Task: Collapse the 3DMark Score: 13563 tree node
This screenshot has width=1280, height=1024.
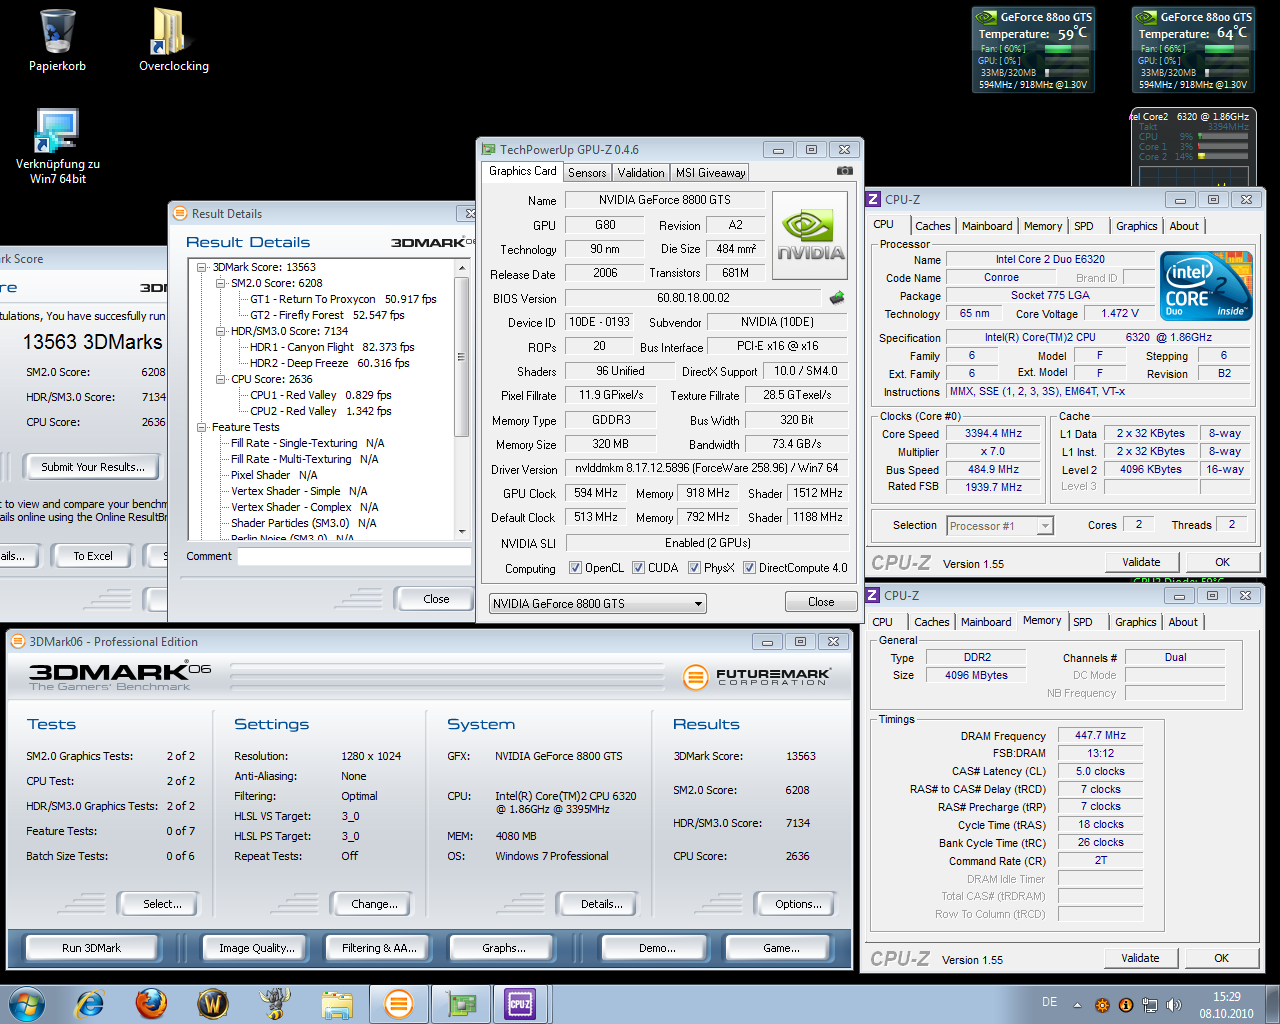Action: (x=202, y=267)
